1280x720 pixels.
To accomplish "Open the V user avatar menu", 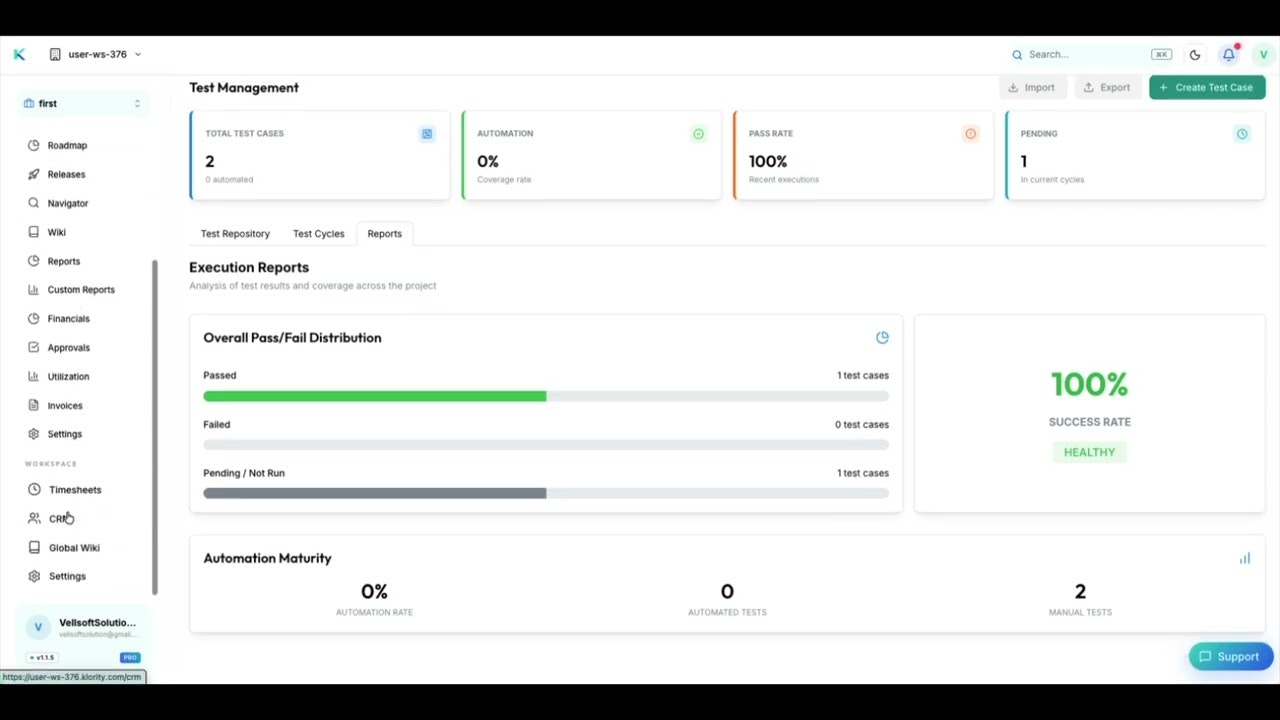I will click(1263, 55).
